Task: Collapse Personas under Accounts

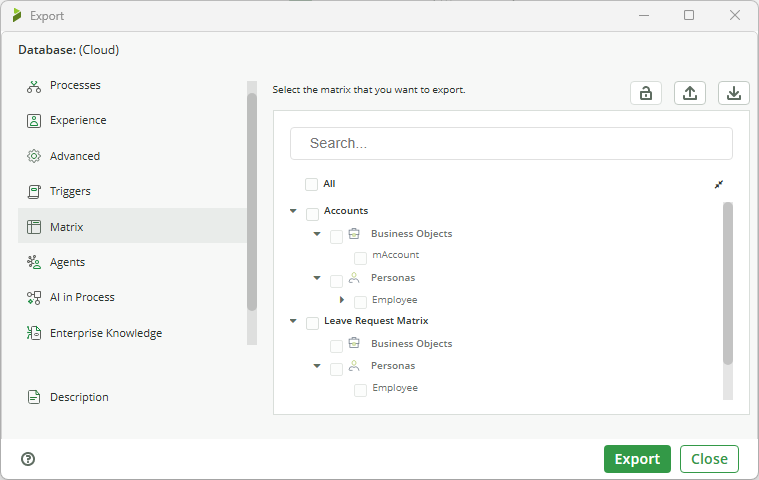Action: coord(317,278)
